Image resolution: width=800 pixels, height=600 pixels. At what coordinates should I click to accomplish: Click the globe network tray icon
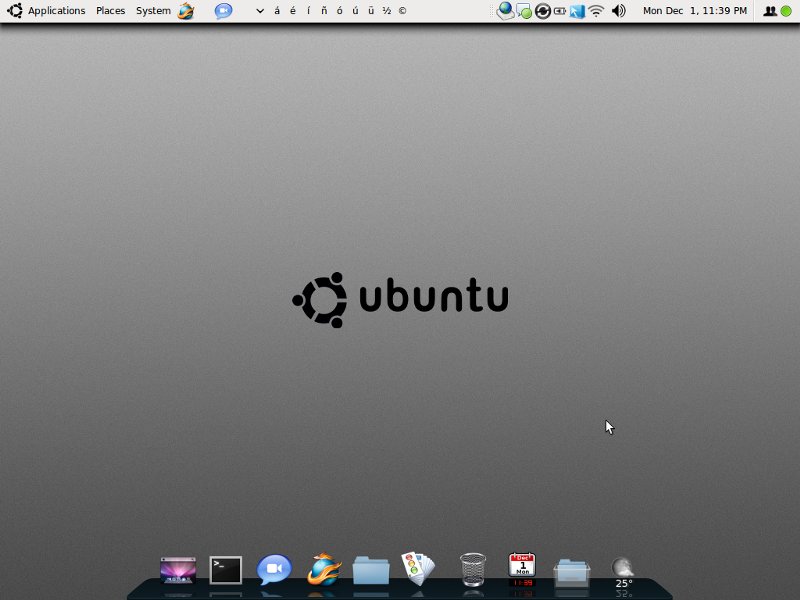(x=505, y=11)
